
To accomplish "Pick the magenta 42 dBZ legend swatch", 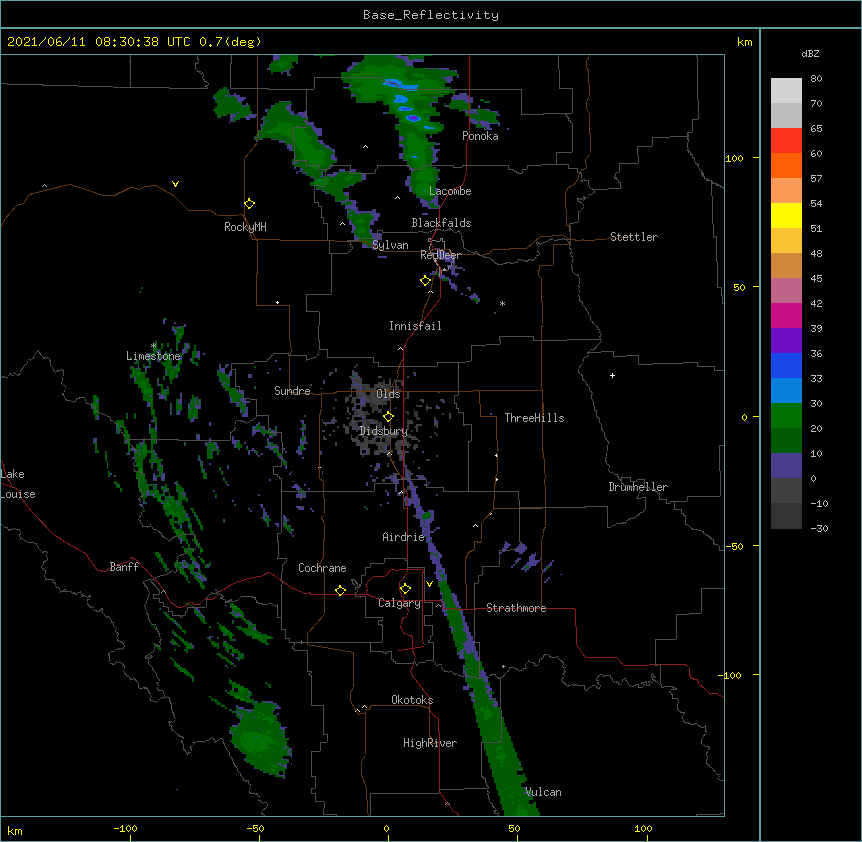I will click(786, 315).
